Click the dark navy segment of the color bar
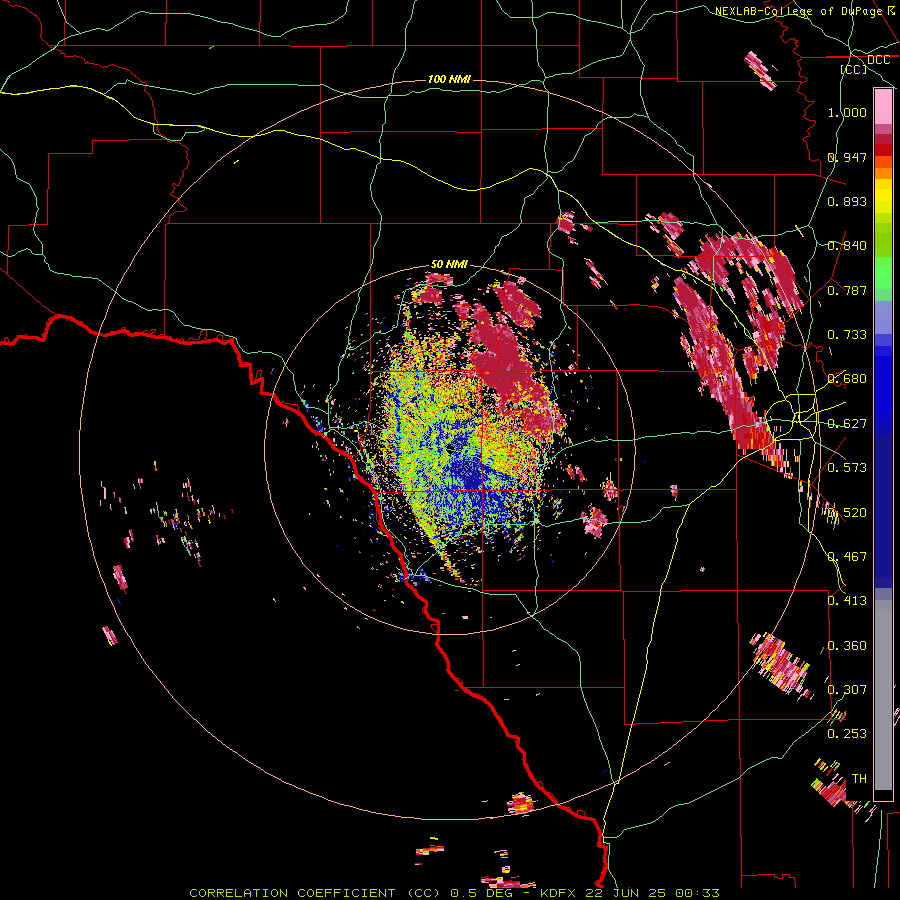Viewport: 900px width, 900px height. pyautogui.click(x=883, y=505)
